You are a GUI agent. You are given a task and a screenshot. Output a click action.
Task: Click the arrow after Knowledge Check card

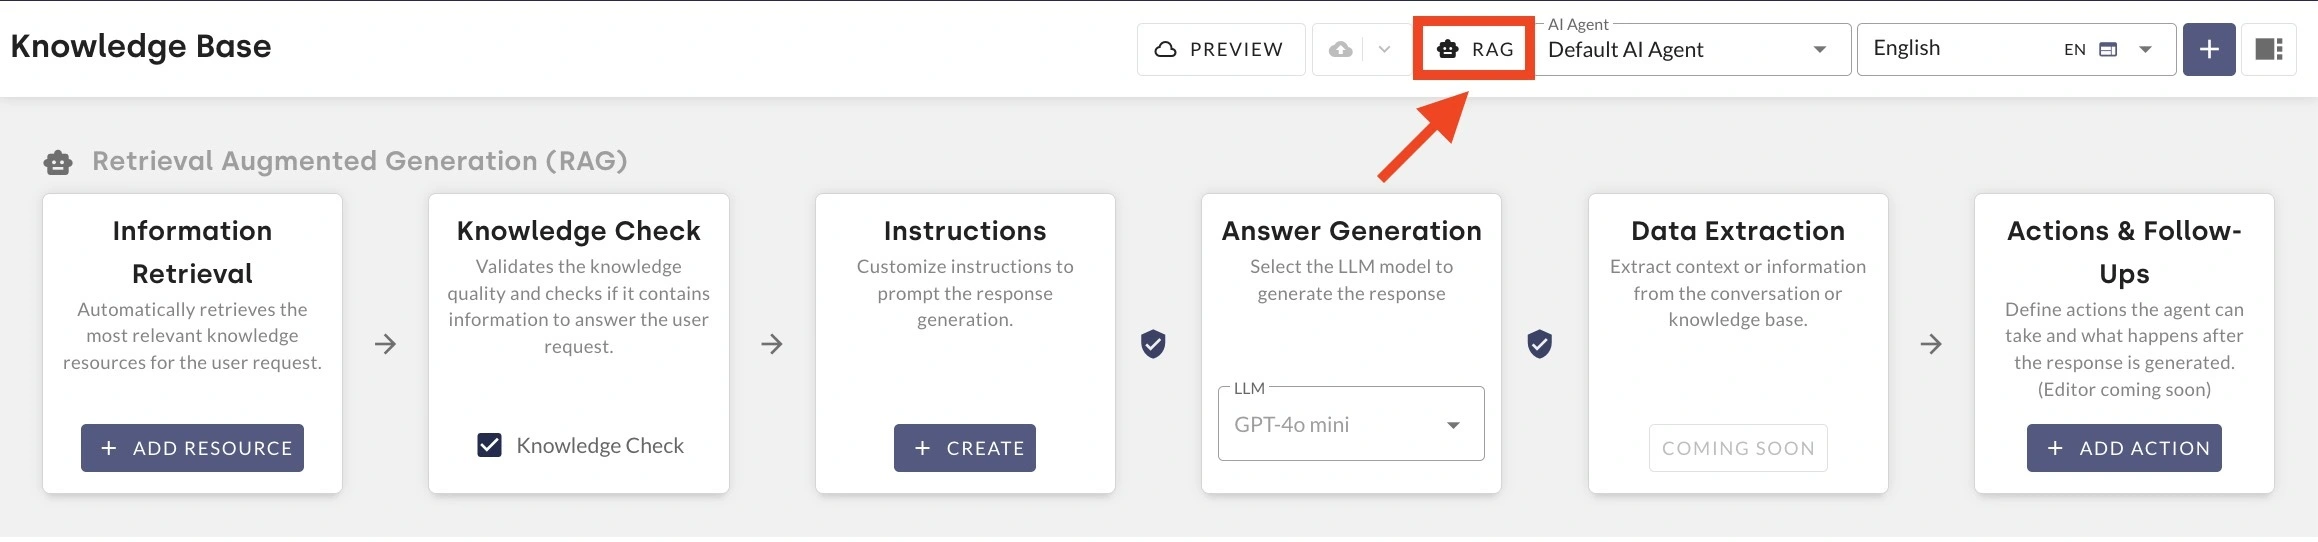tap(771, 344)
